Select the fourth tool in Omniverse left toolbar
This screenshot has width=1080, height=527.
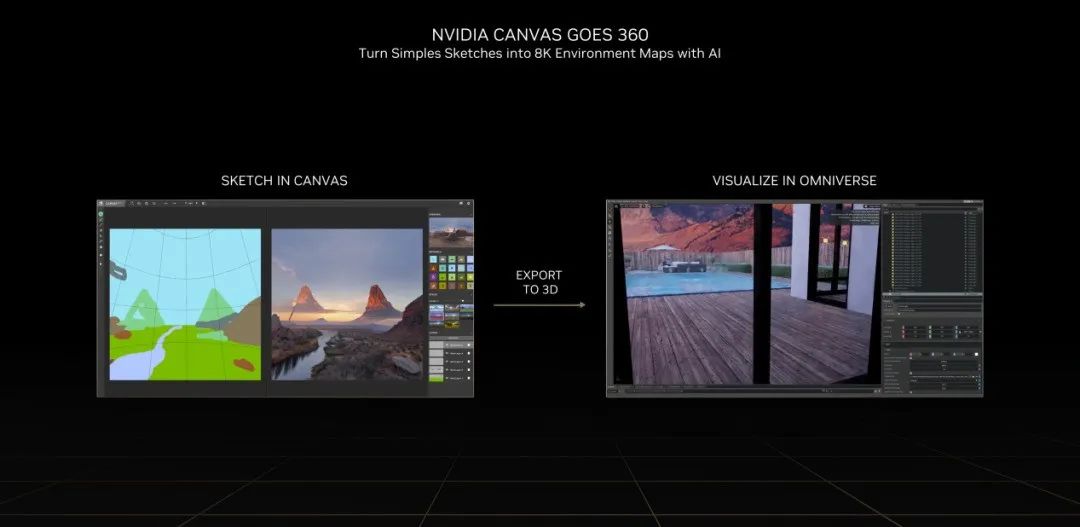click(x=610, y=227)
